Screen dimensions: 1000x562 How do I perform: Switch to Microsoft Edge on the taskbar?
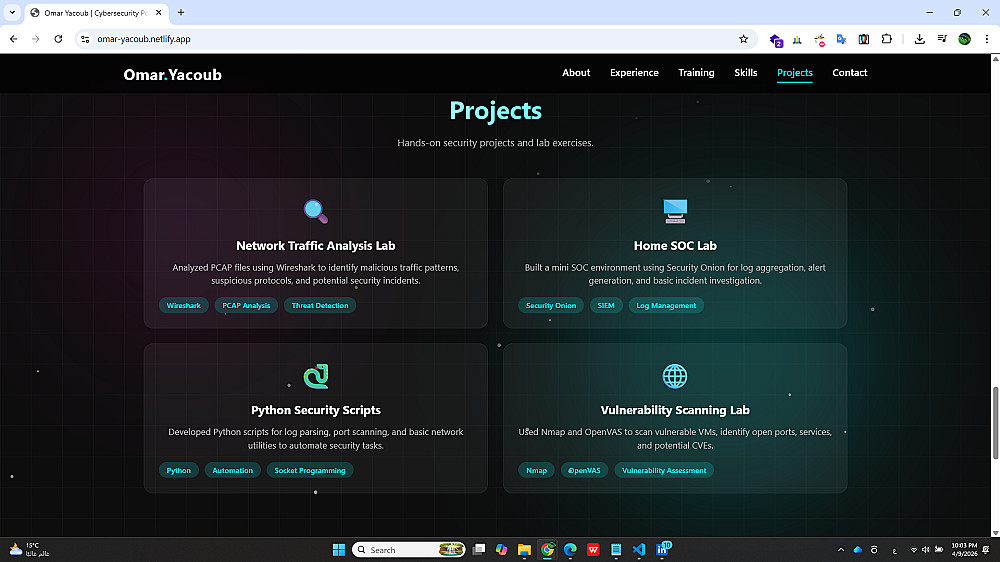click(570, 550)
